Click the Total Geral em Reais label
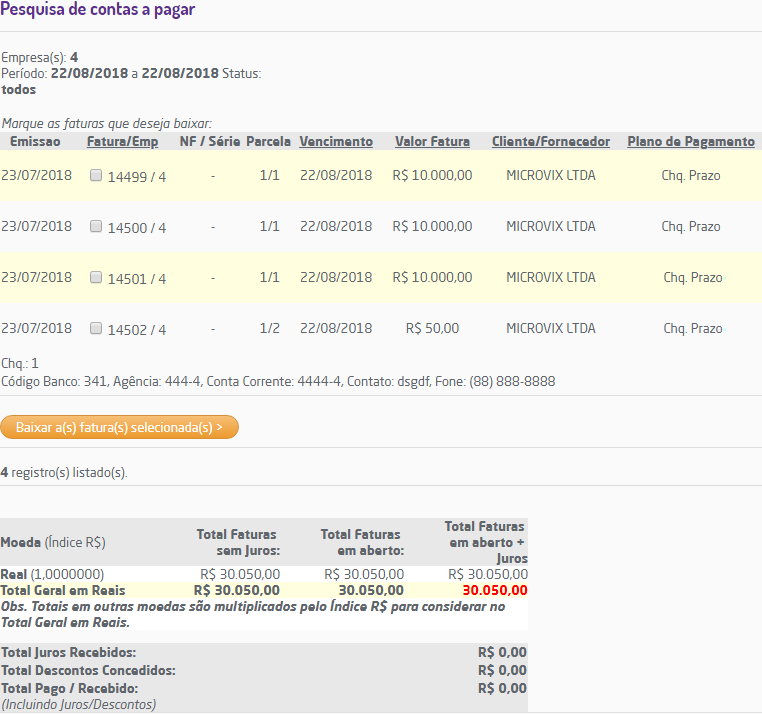 coord(63,590)
